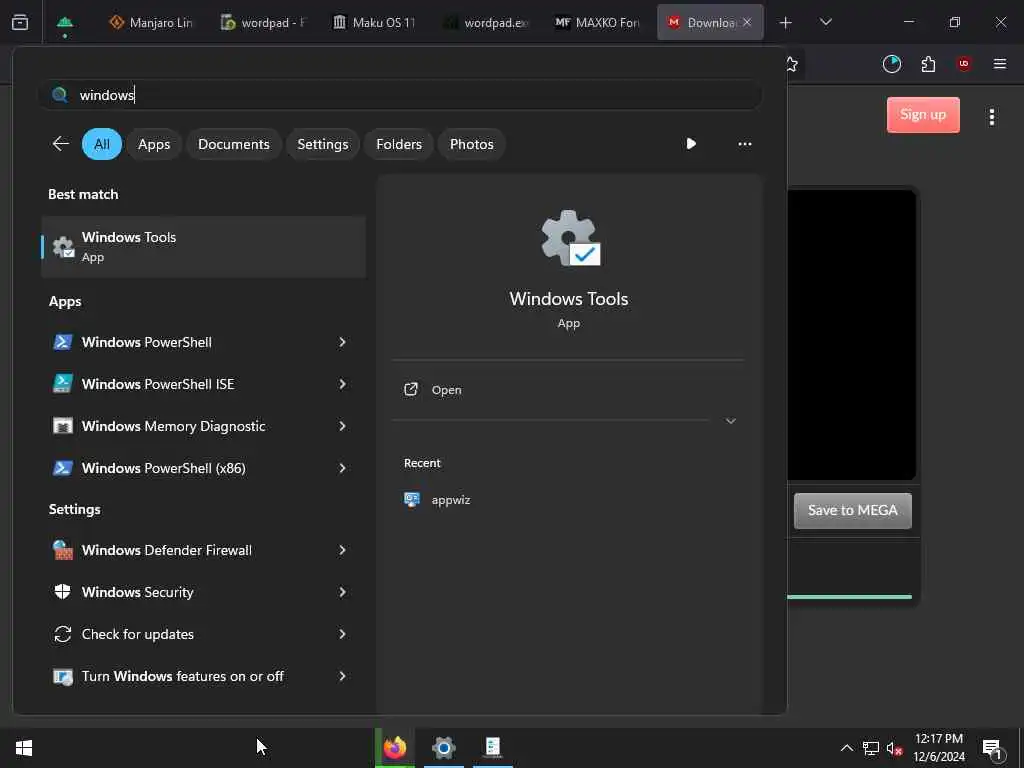This screenshot has width=1024, height=768.
Task: Expand Turn Windows features chevron
Action: tap(342, 677)
